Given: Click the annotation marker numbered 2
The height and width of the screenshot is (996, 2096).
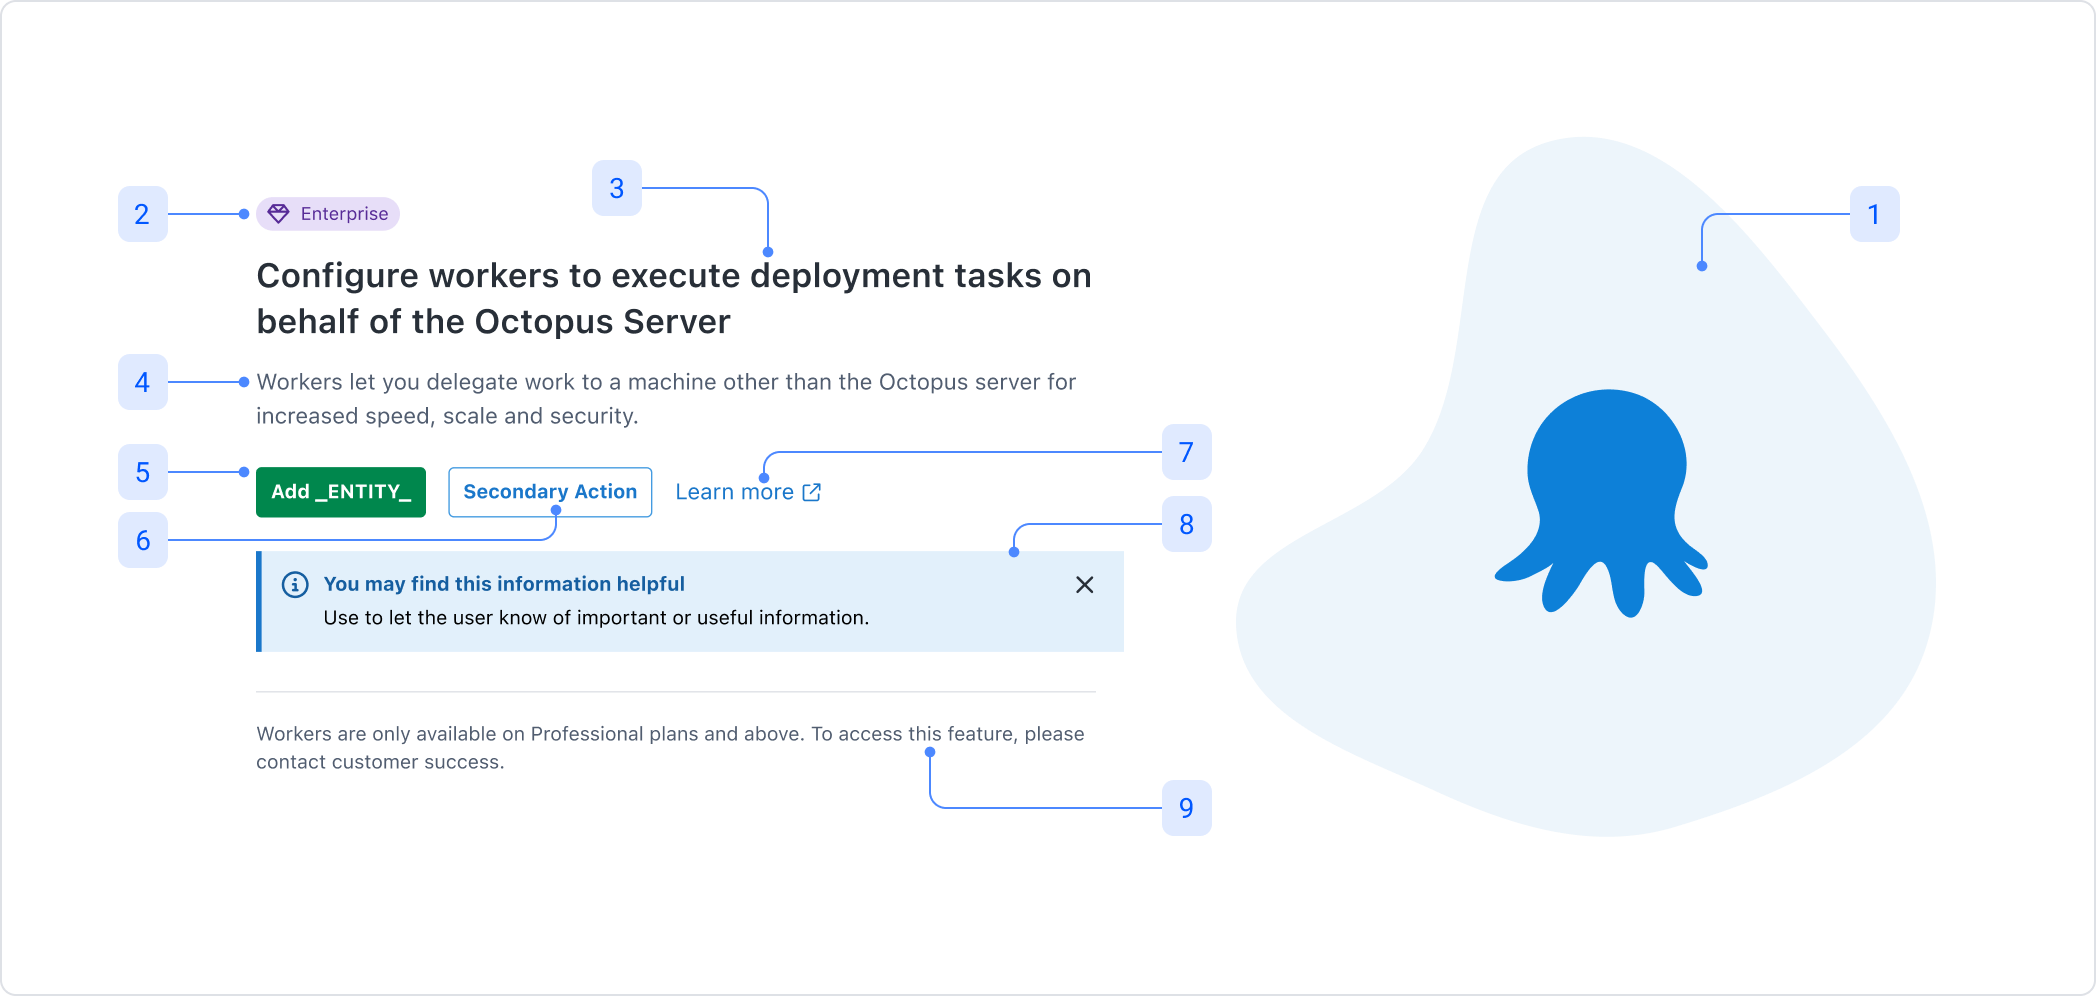Looking at the screenshot, I should tap(142, 214).
